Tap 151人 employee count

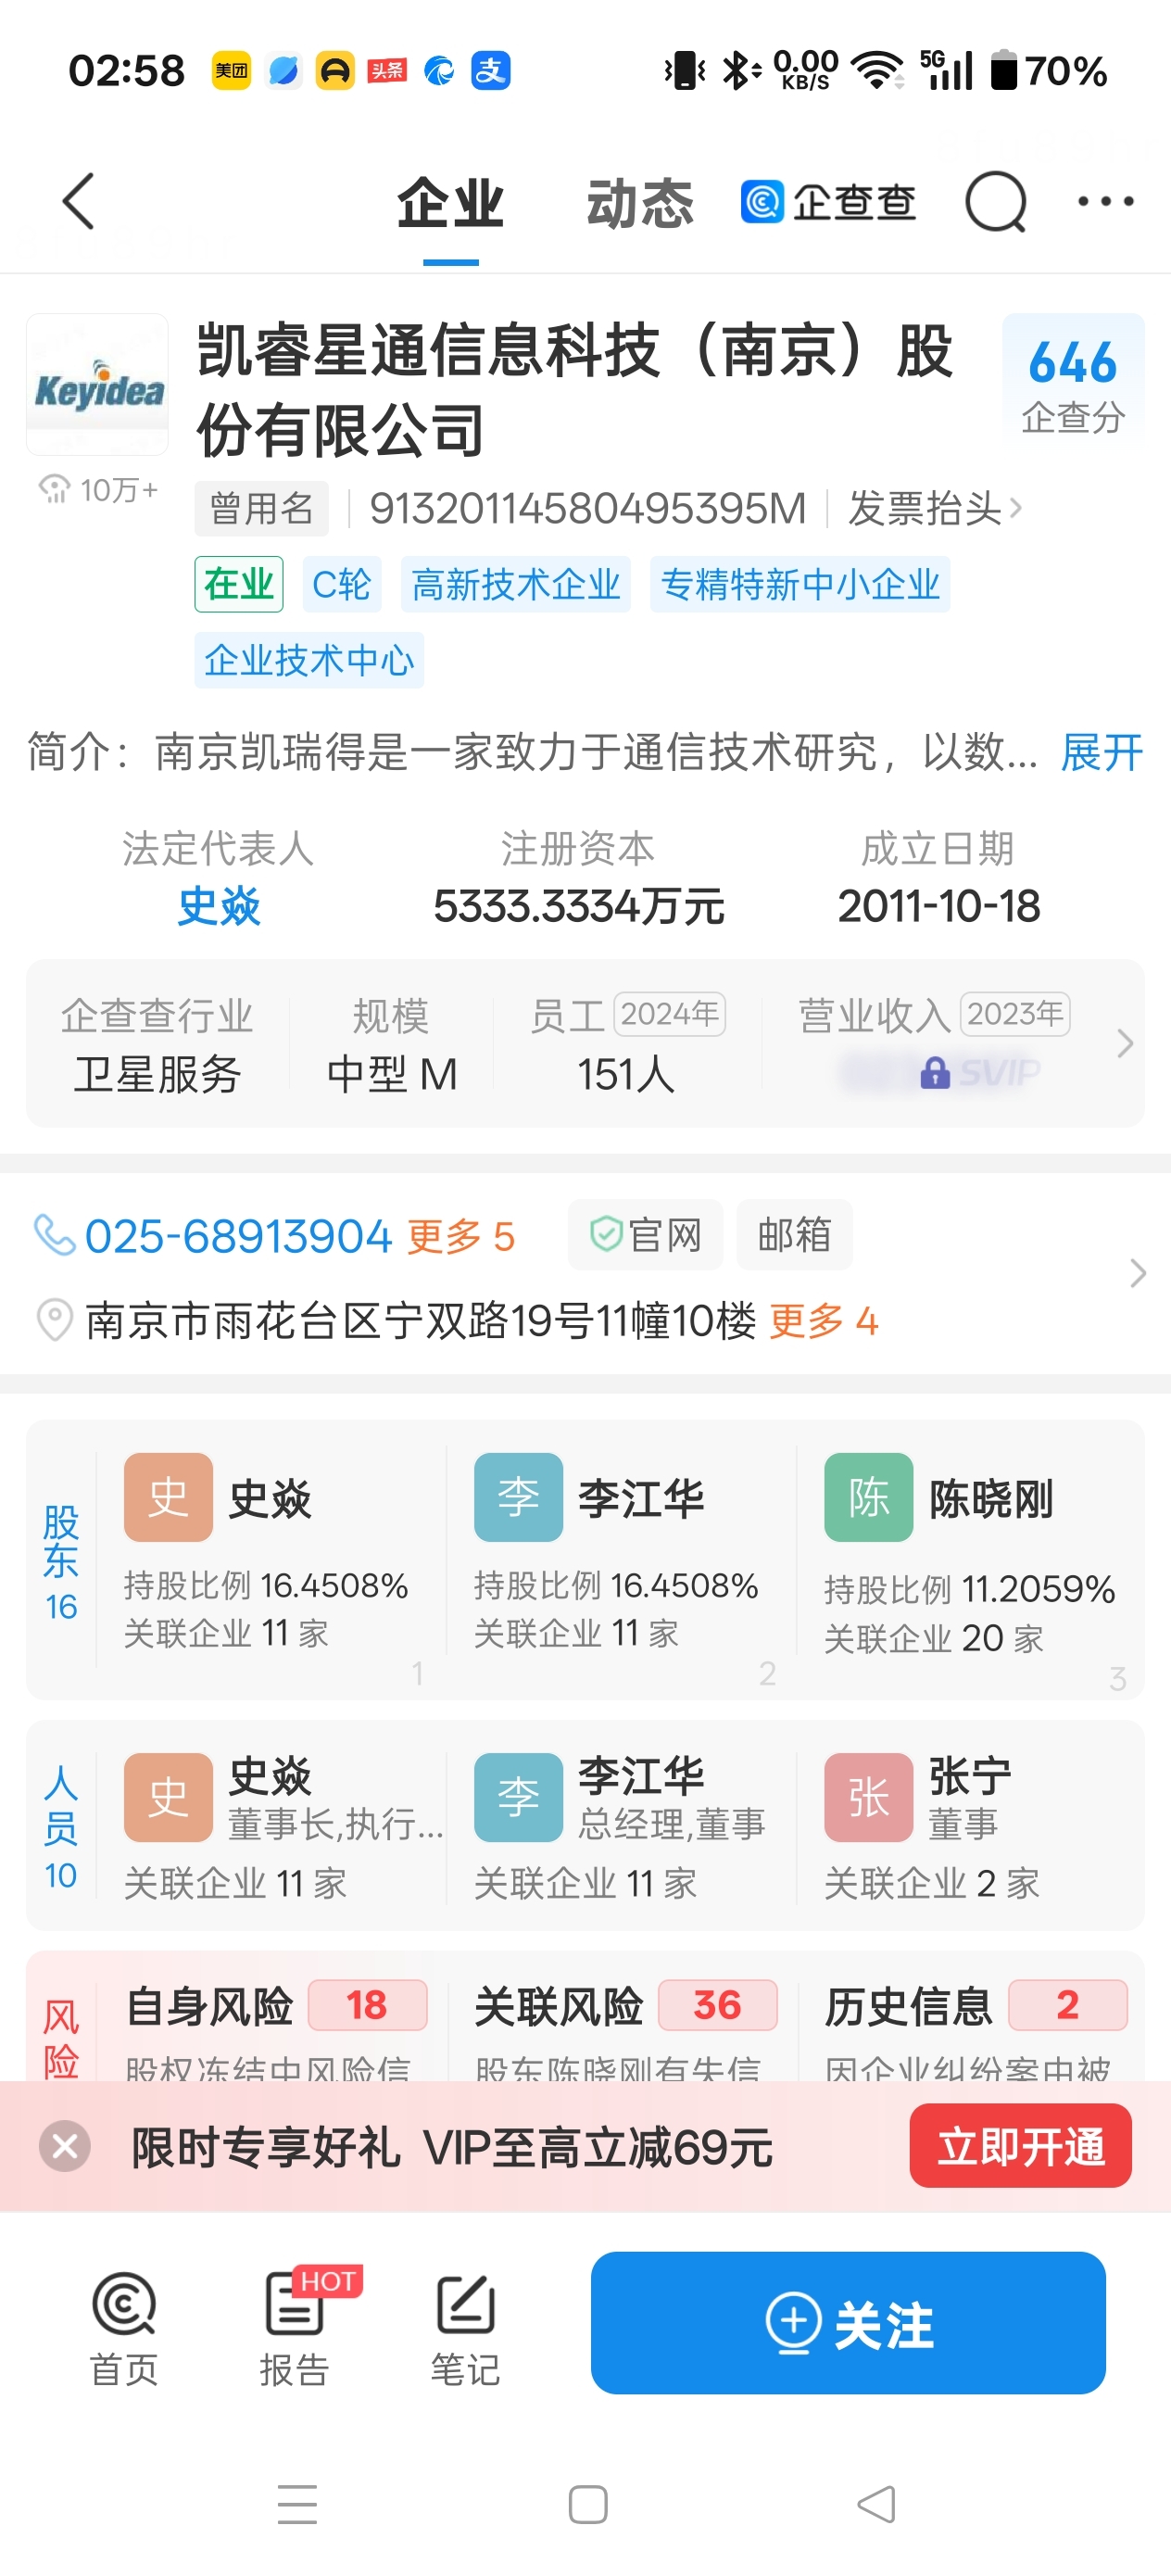point(626,1074)
